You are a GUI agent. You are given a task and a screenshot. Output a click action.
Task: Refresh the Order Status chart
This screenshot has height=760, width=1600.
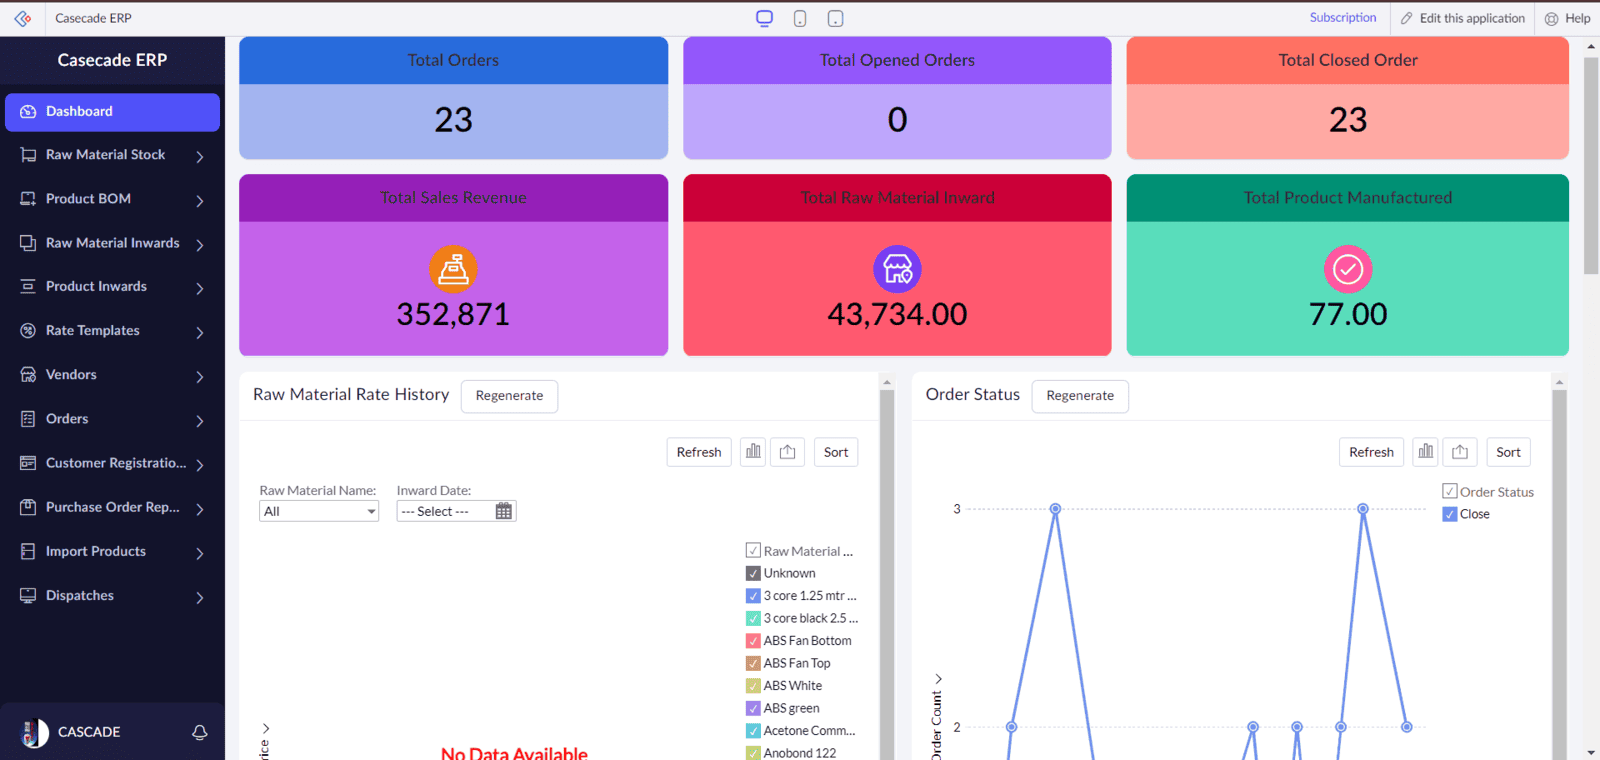click(1371, 452)
